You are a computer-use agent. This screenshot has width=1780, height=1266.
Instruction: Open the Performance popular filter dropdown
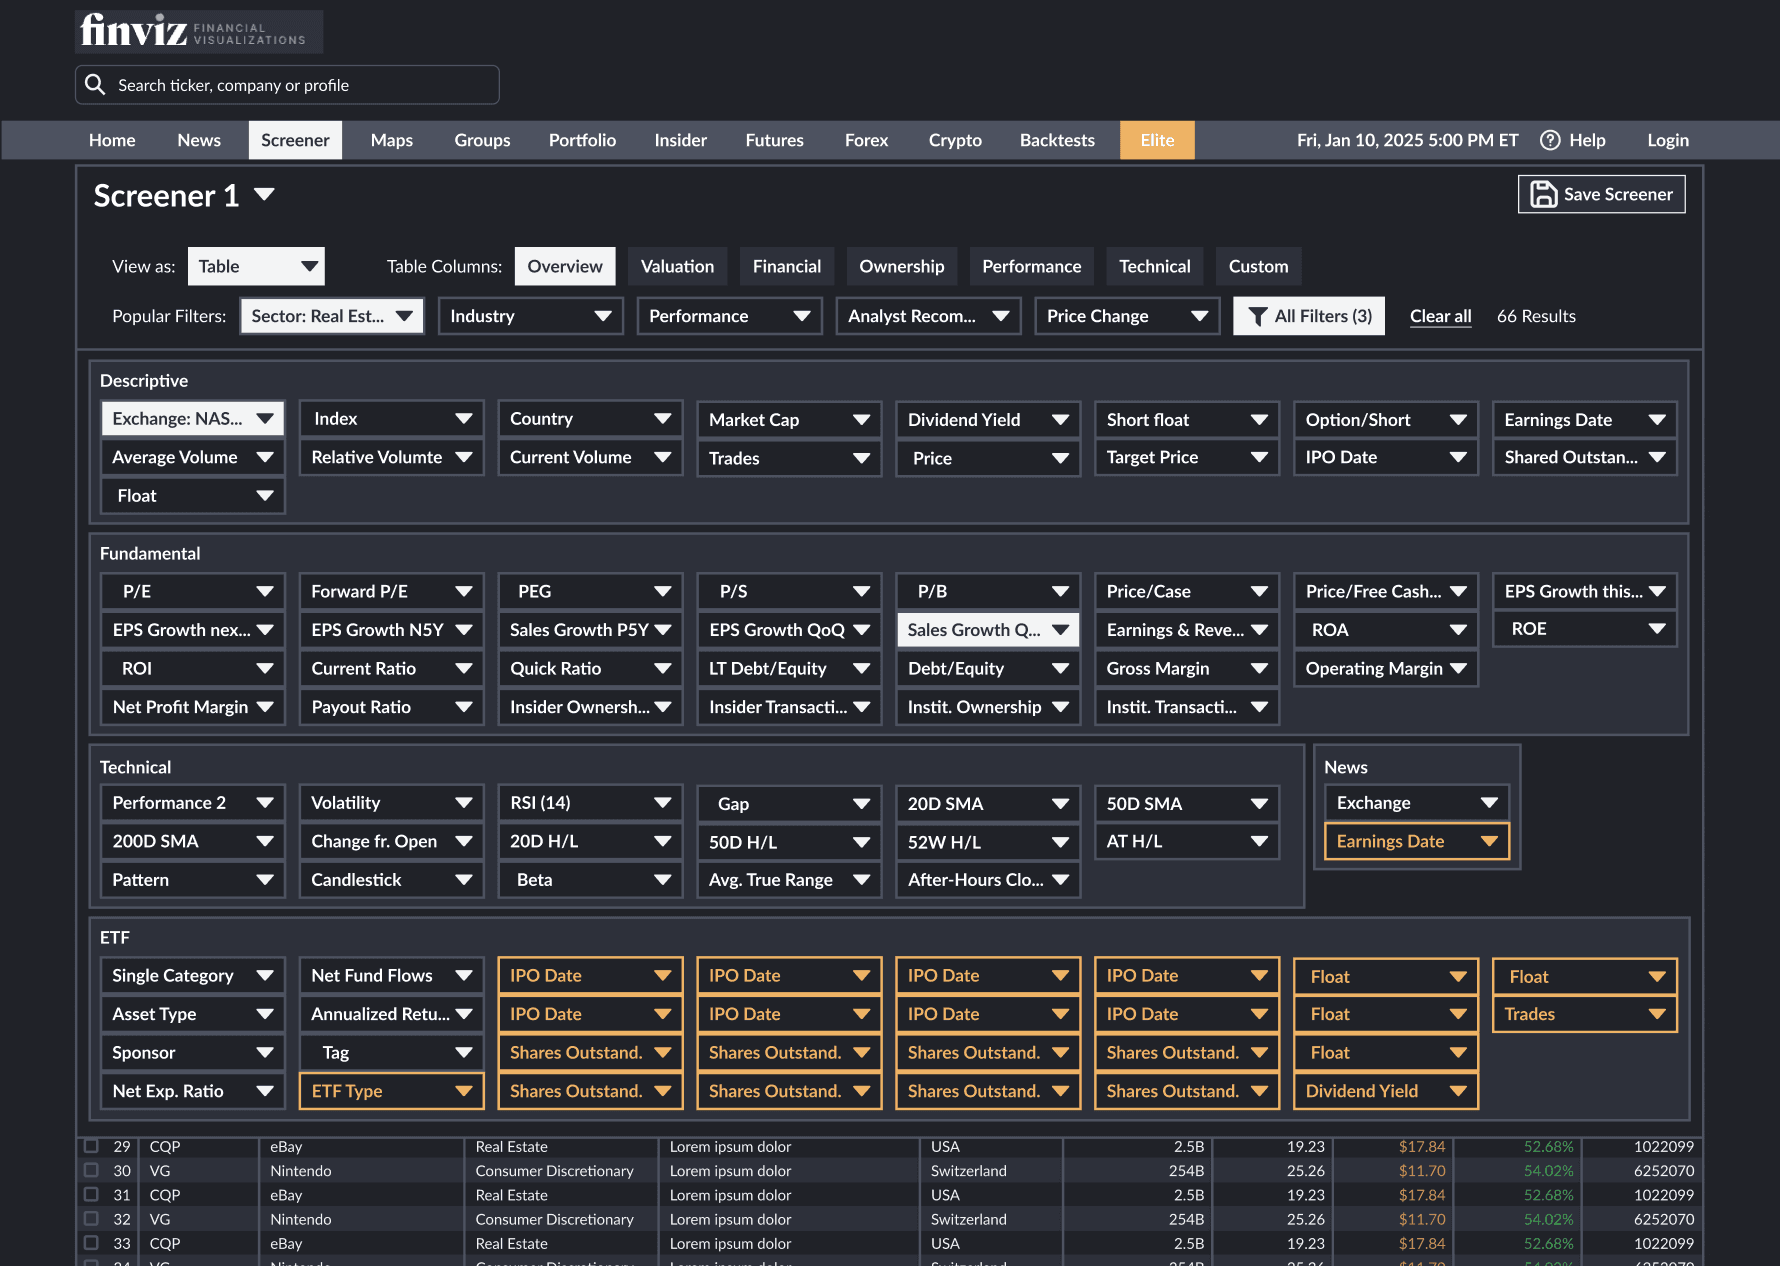(x=730, y=316)
